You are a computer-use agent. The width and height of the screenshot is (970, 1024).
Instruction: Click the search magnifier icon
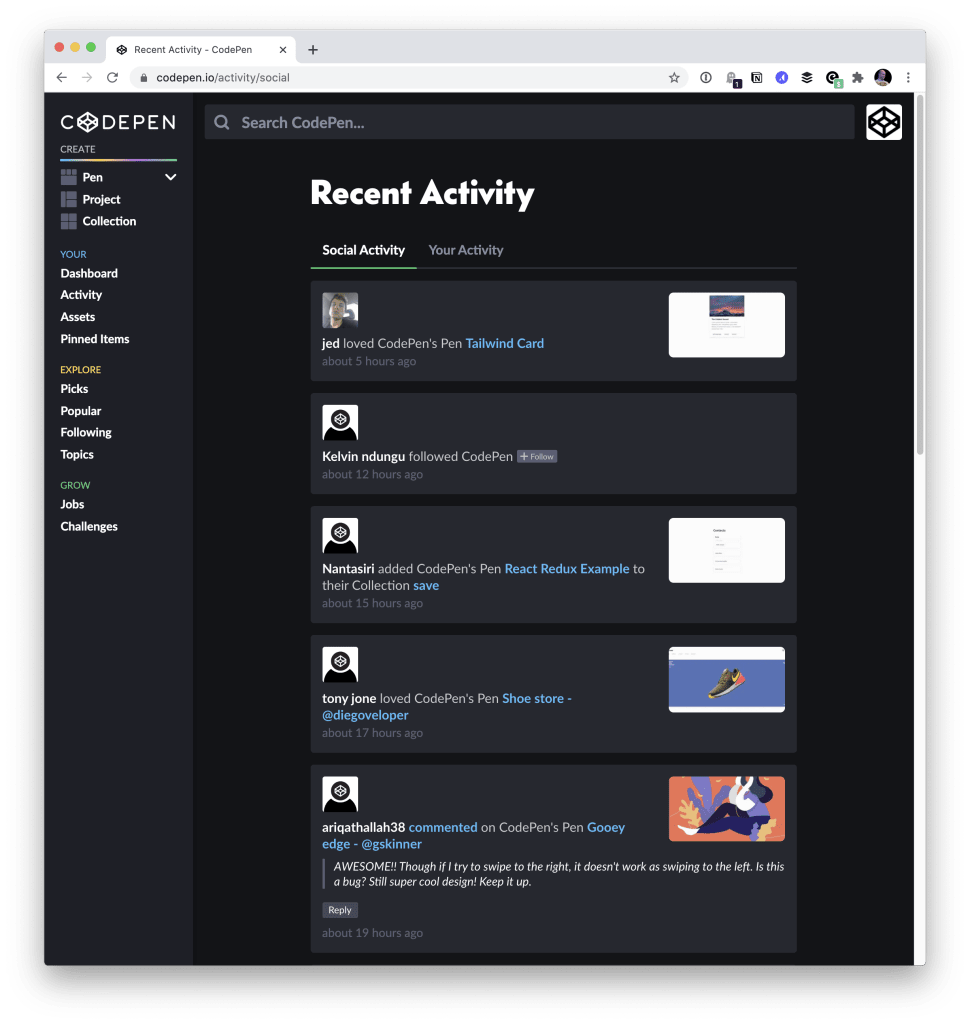coord(221,121)
